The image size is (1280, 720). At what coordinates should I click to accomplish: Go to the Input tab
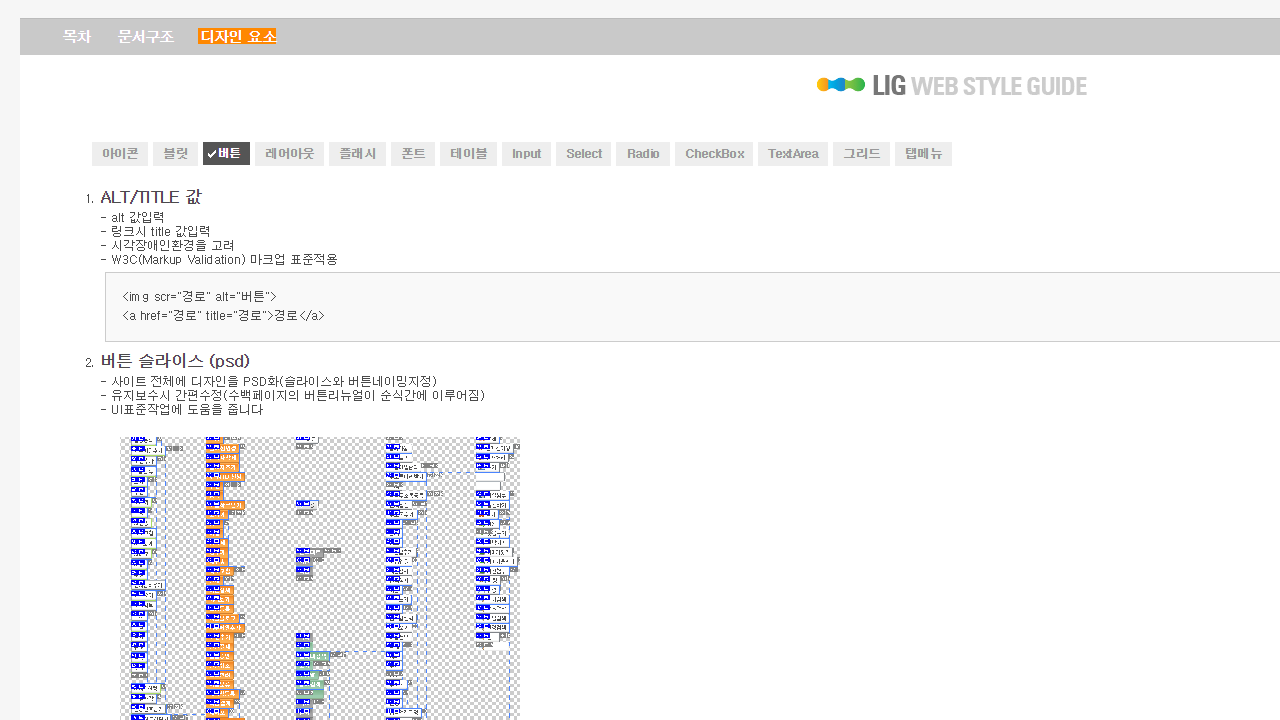526,154
